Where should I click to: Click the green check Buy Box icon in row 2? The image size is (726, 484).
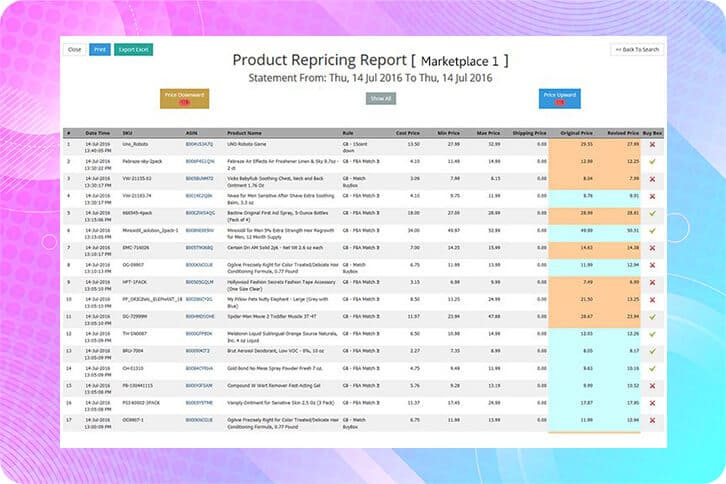click(652, 162)
